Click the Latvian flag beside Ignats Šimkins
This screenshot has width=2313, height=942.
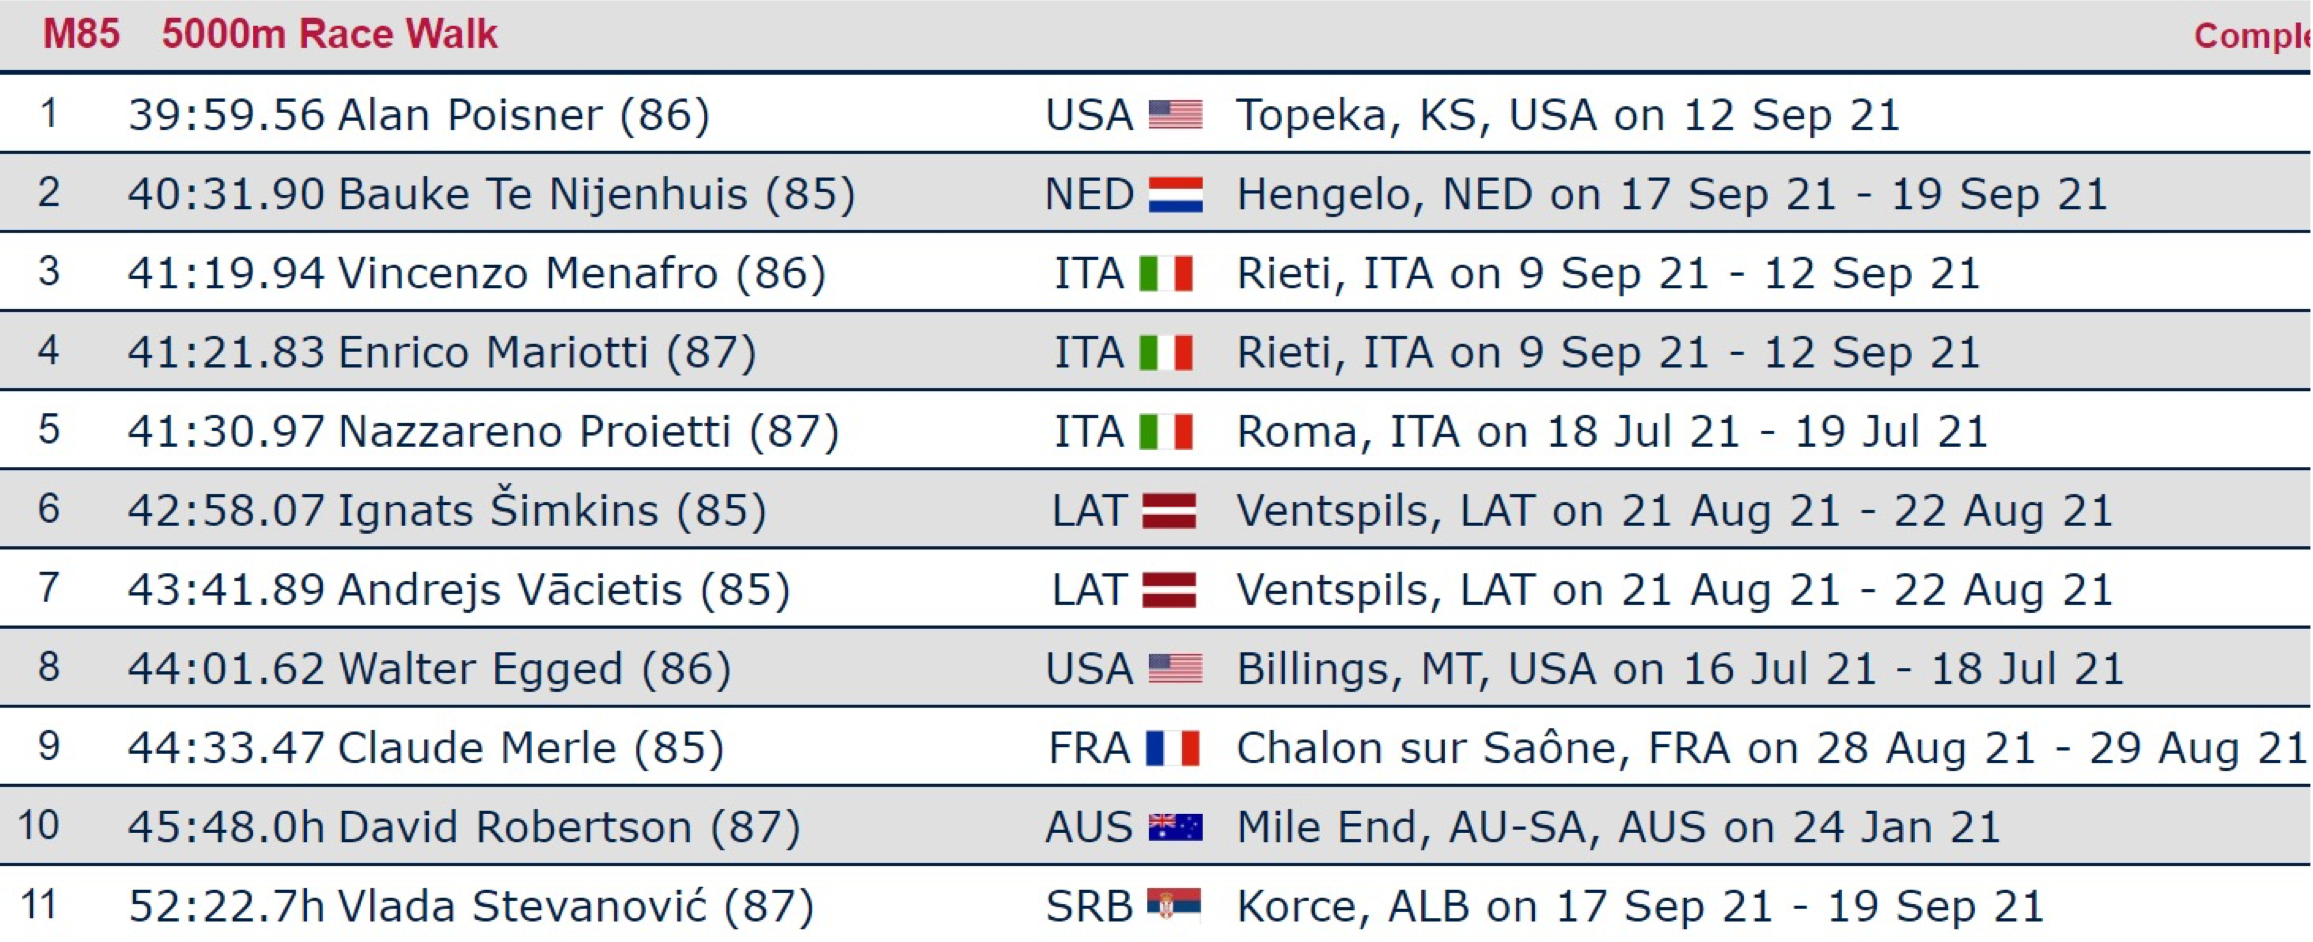[x=1169, y=511]
